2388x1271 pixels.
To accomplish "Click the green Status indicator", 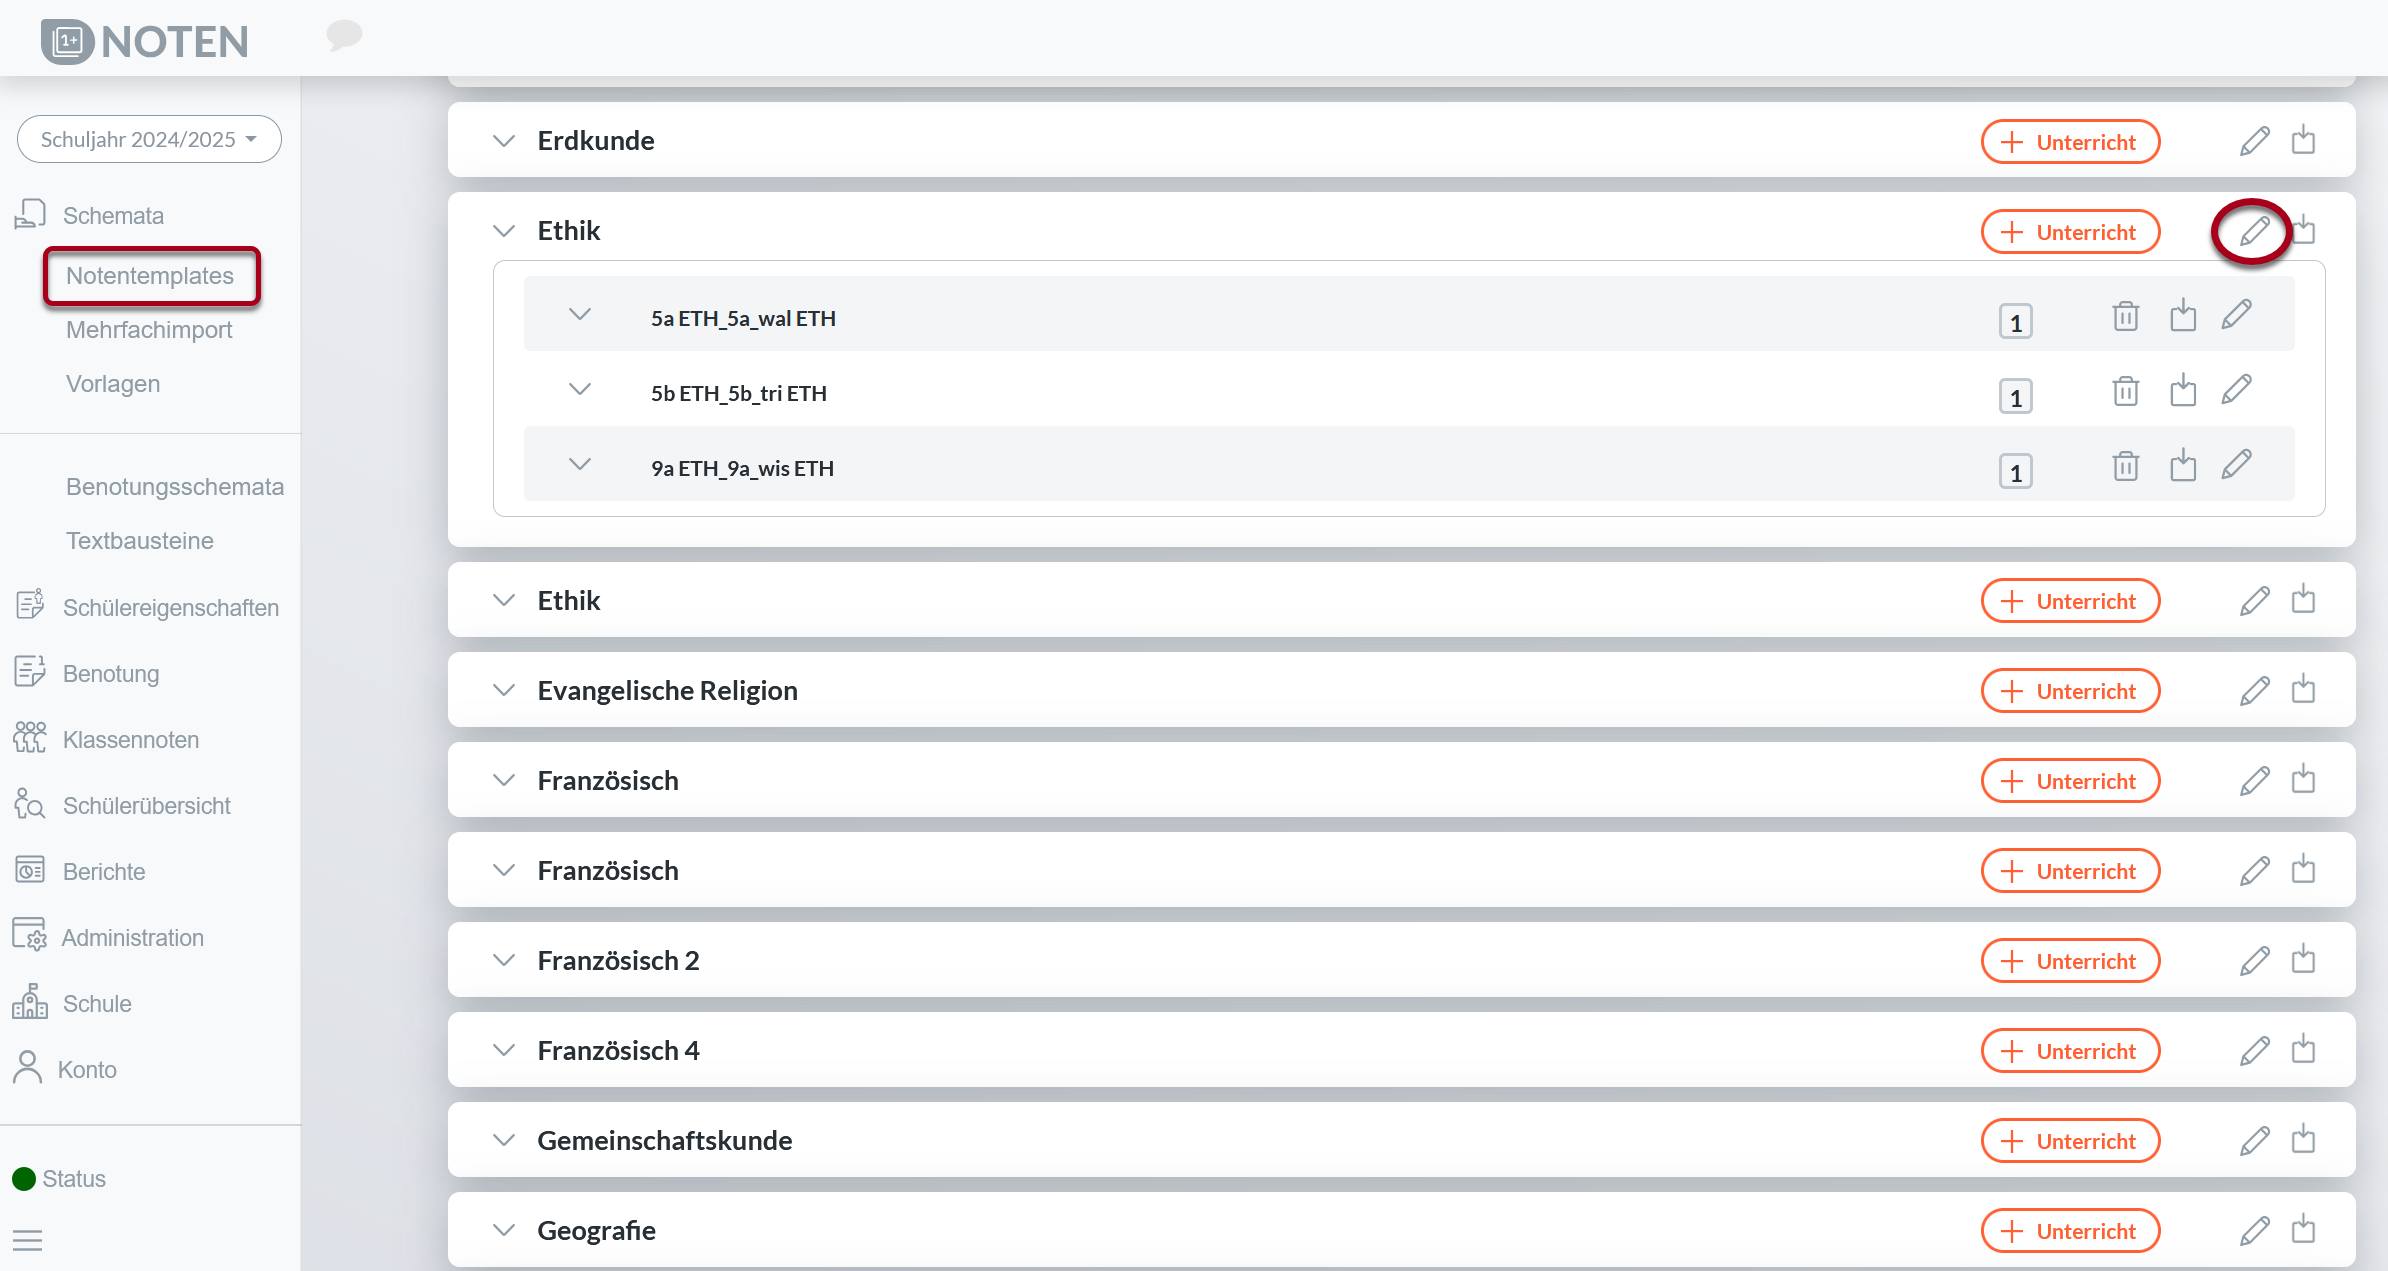I will point(25,1179).
